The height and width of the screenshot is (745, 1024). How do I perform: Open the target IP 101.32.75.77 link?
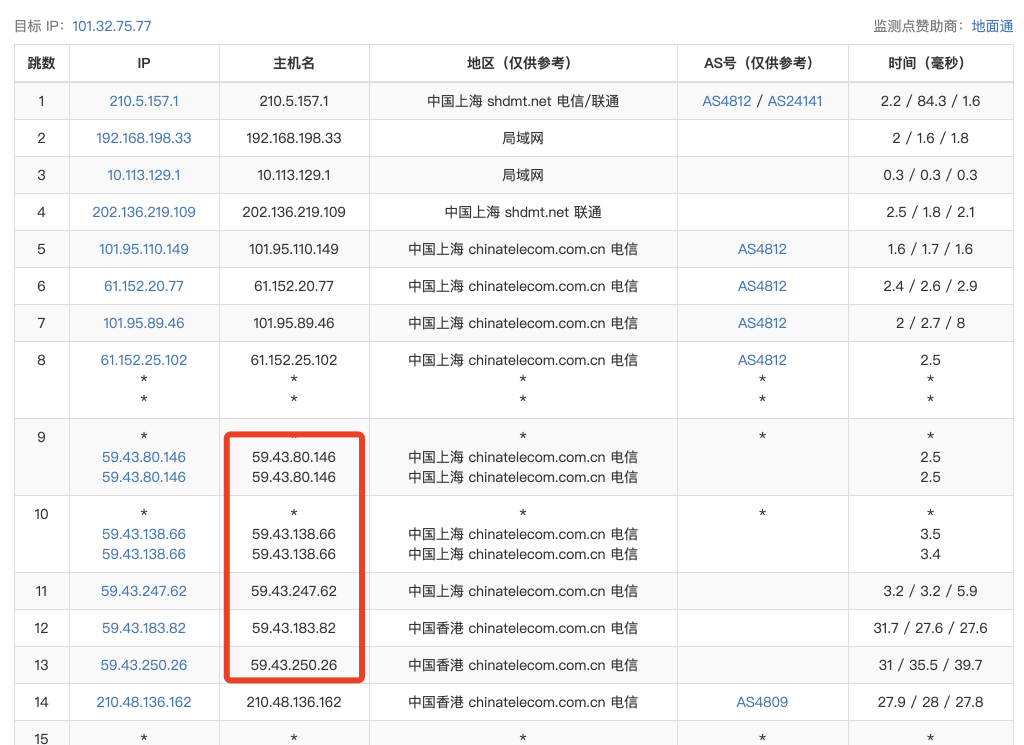[x=112, y=26]
